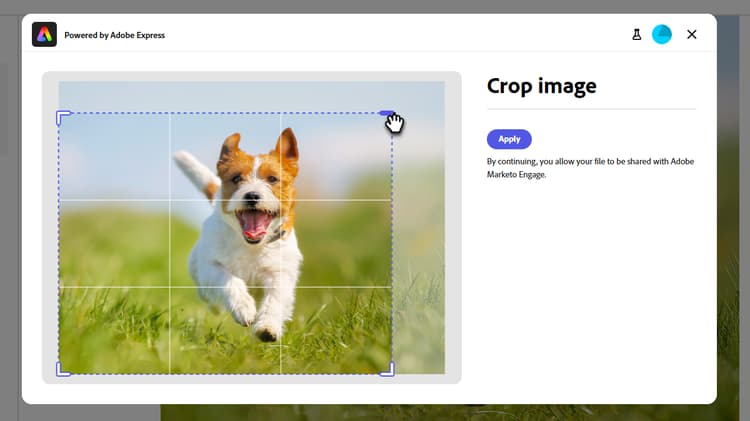750x421 pixels.
Task: Click the Apply button
Action: tap(509, 139)
